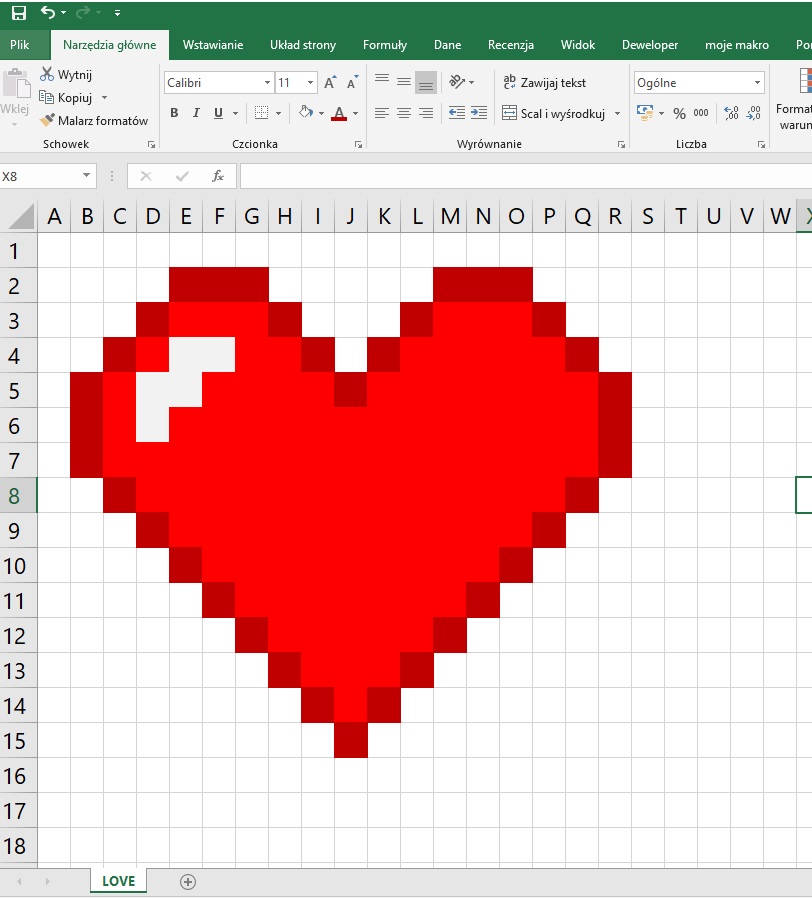
Task: Expand Scal i wyśrodkuj dropdown arrow
Action: point(617,113)
